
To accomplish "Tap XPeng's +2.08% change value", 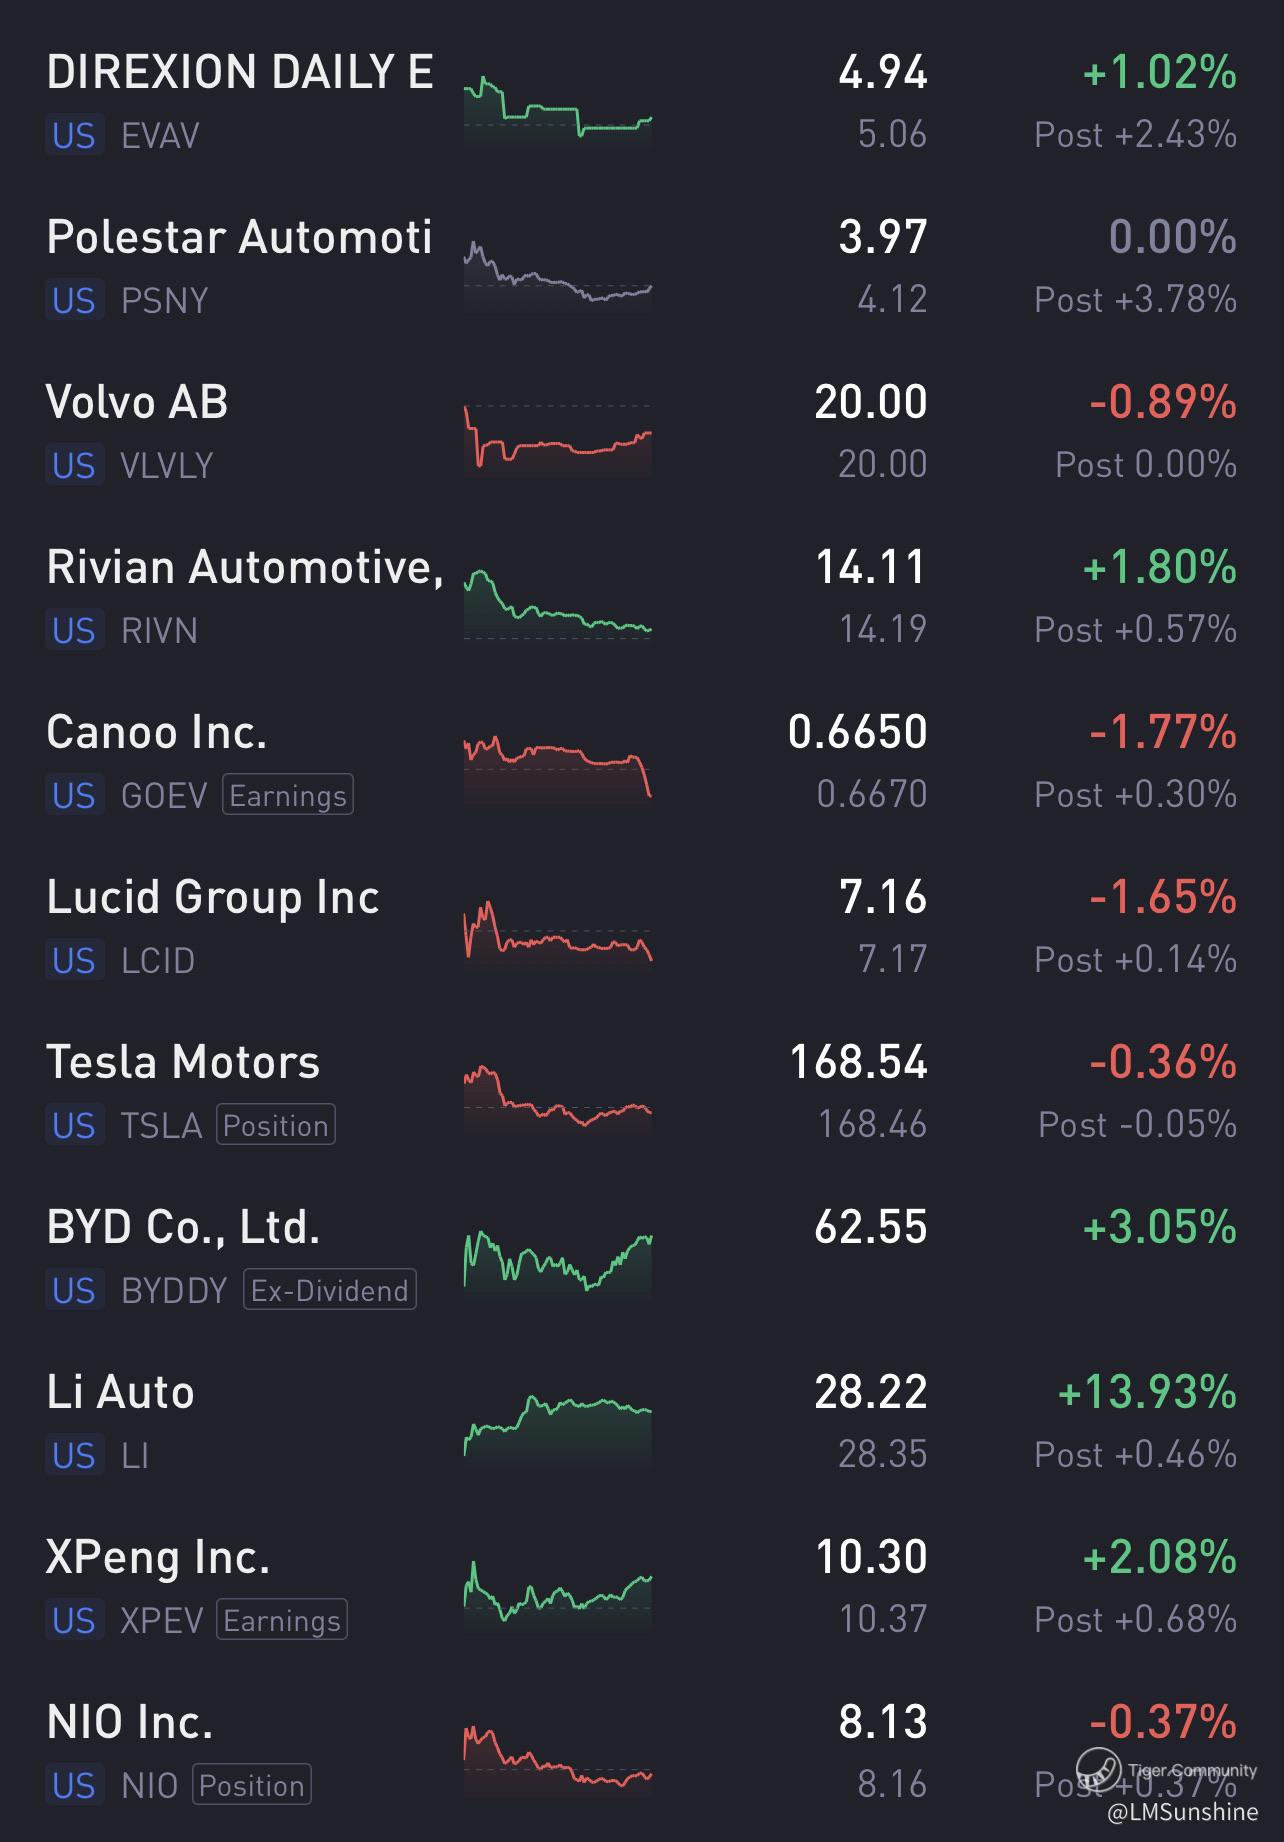I will pyautogui.click(x=1159, y=1557).
